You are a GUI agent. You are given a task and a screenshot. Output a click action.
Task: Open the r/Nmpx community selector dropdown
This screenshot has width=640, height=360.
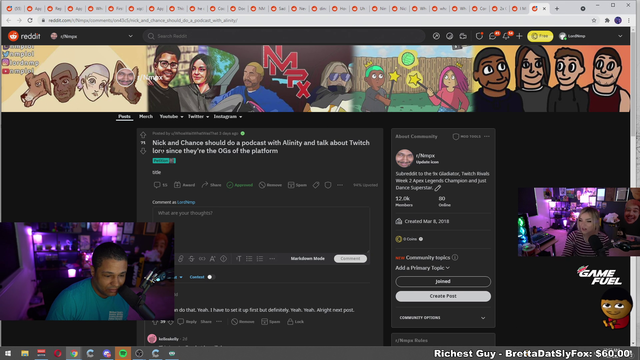tap(91, 36)
